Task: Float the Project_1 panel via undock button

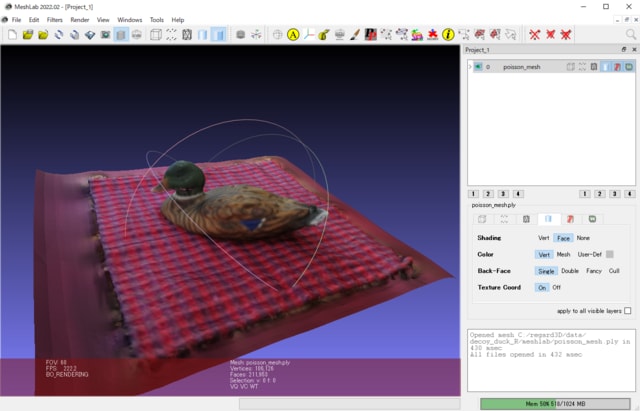Action: click(622, 49)
